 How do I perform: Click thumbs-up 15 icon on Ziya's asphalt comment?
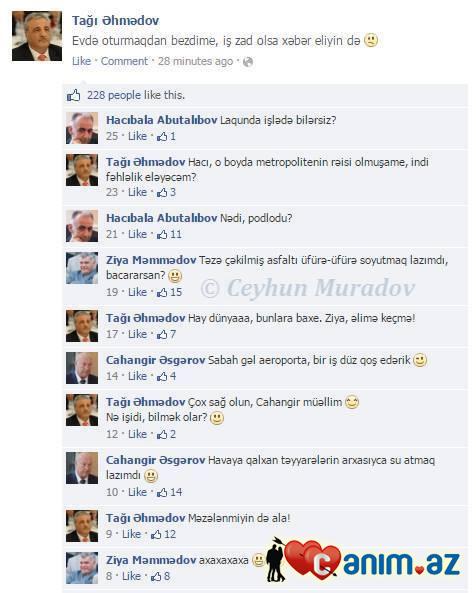[x=162, y=292]
